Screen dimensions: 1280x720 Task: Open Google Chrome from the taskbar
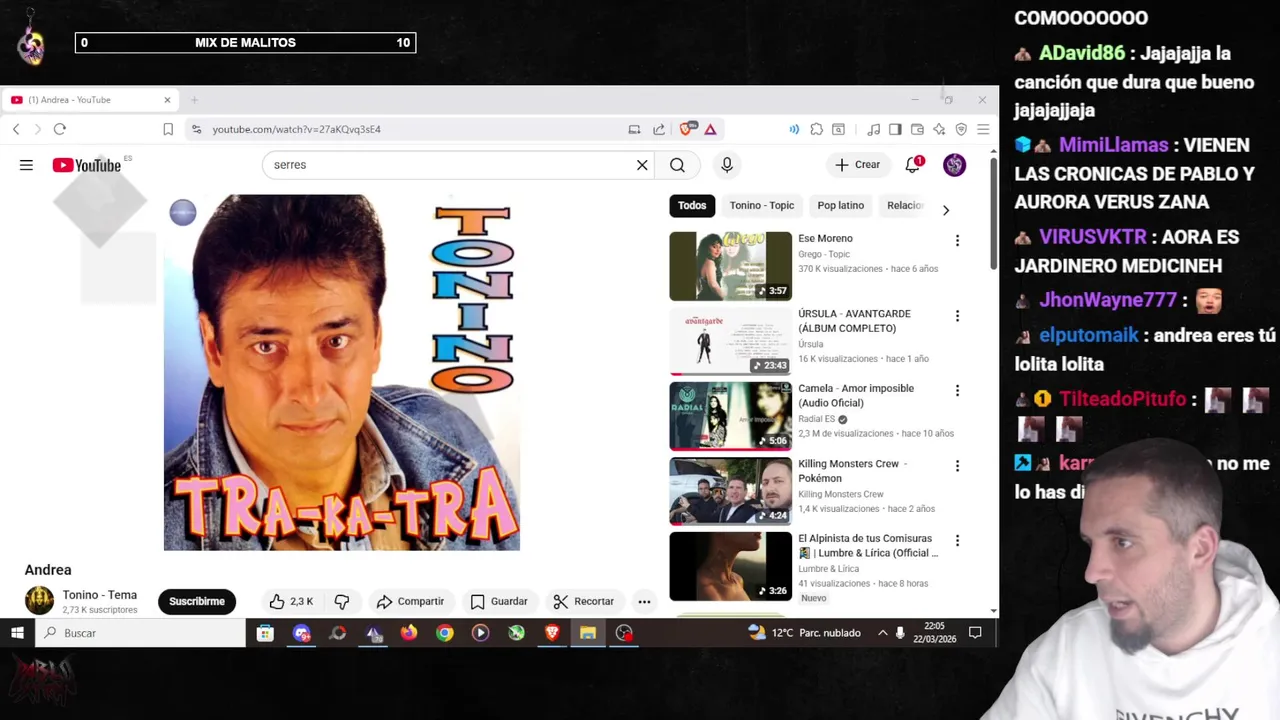[x=444, y=633]
